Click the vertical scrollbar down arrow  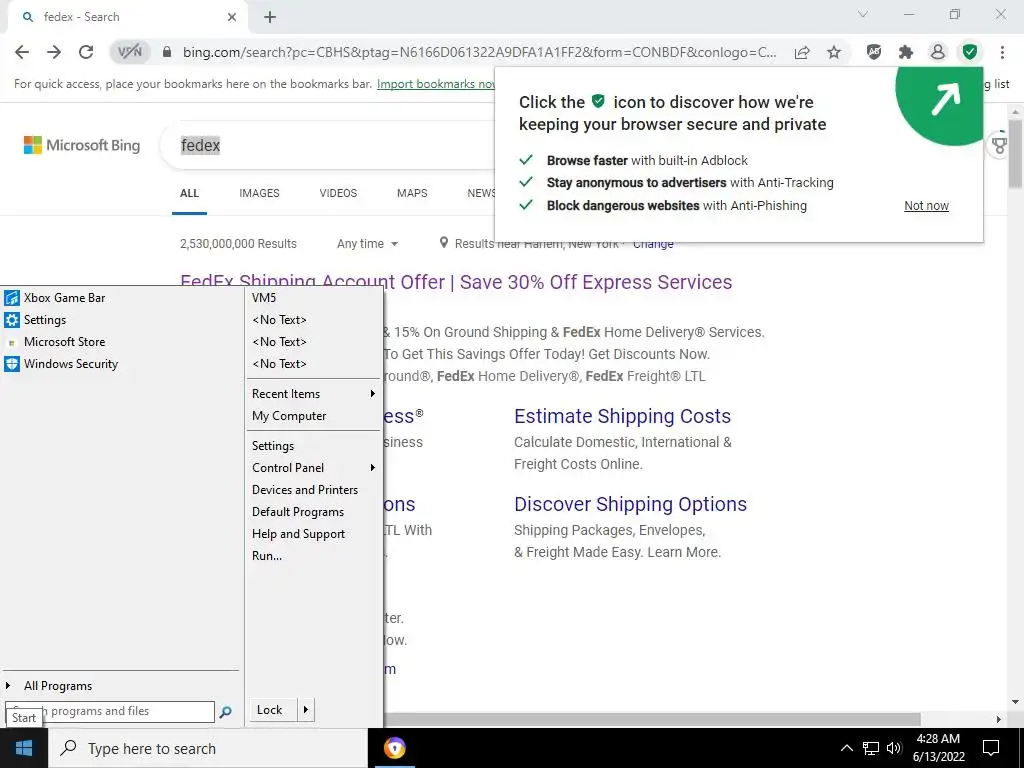coord(1015,702)
